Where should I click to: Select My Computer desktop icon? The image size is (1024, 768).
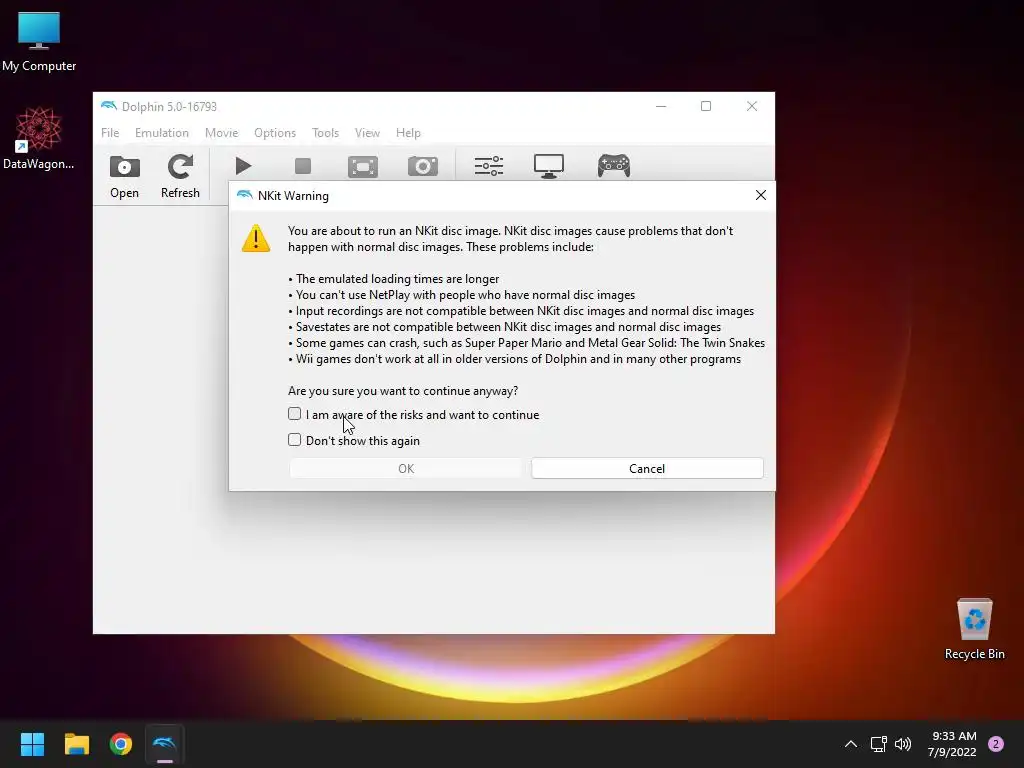point(39,42)
